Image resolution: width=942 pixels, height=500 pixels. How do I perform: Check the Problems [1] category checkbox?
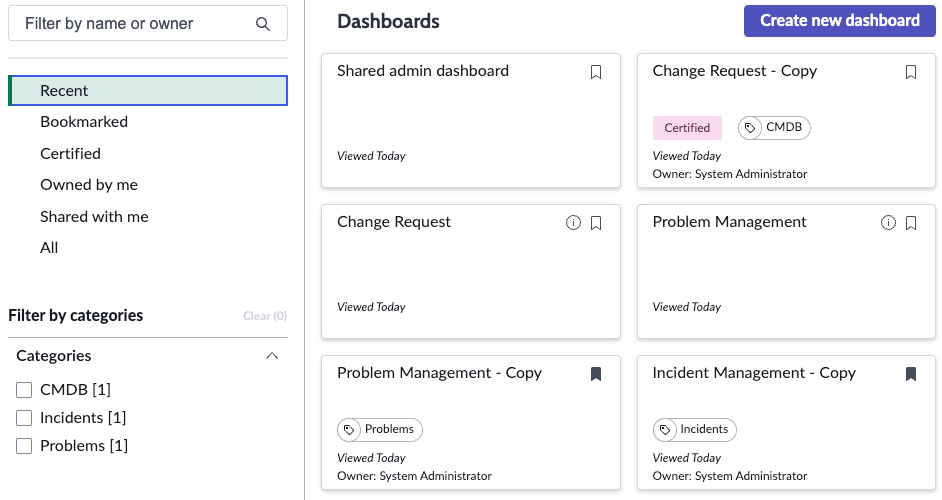click(x=24, y=446)
